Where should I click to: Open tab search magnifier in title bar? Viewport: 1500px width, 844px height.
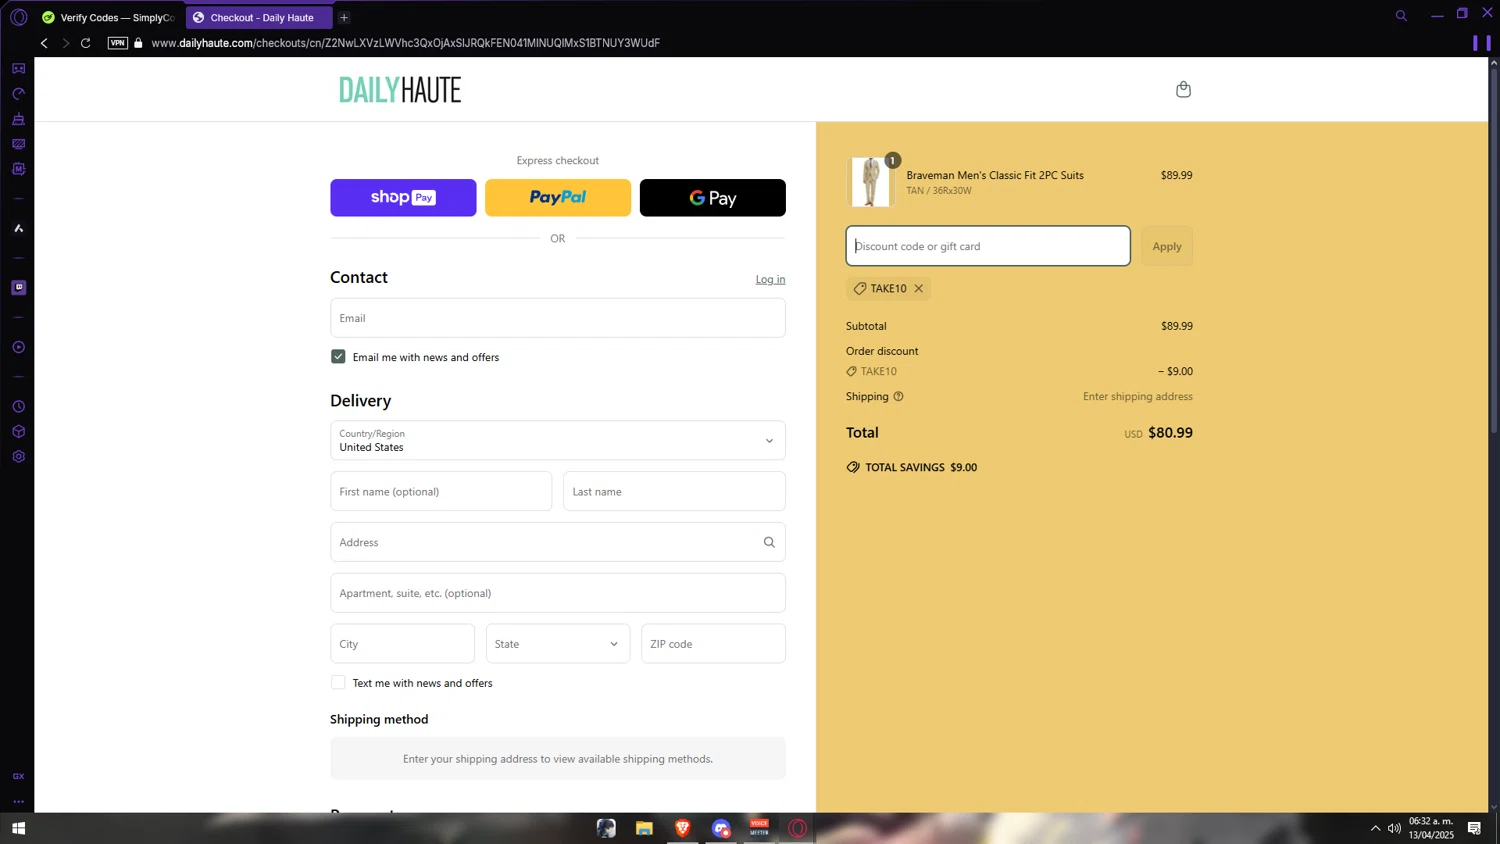pos(1401,16)
